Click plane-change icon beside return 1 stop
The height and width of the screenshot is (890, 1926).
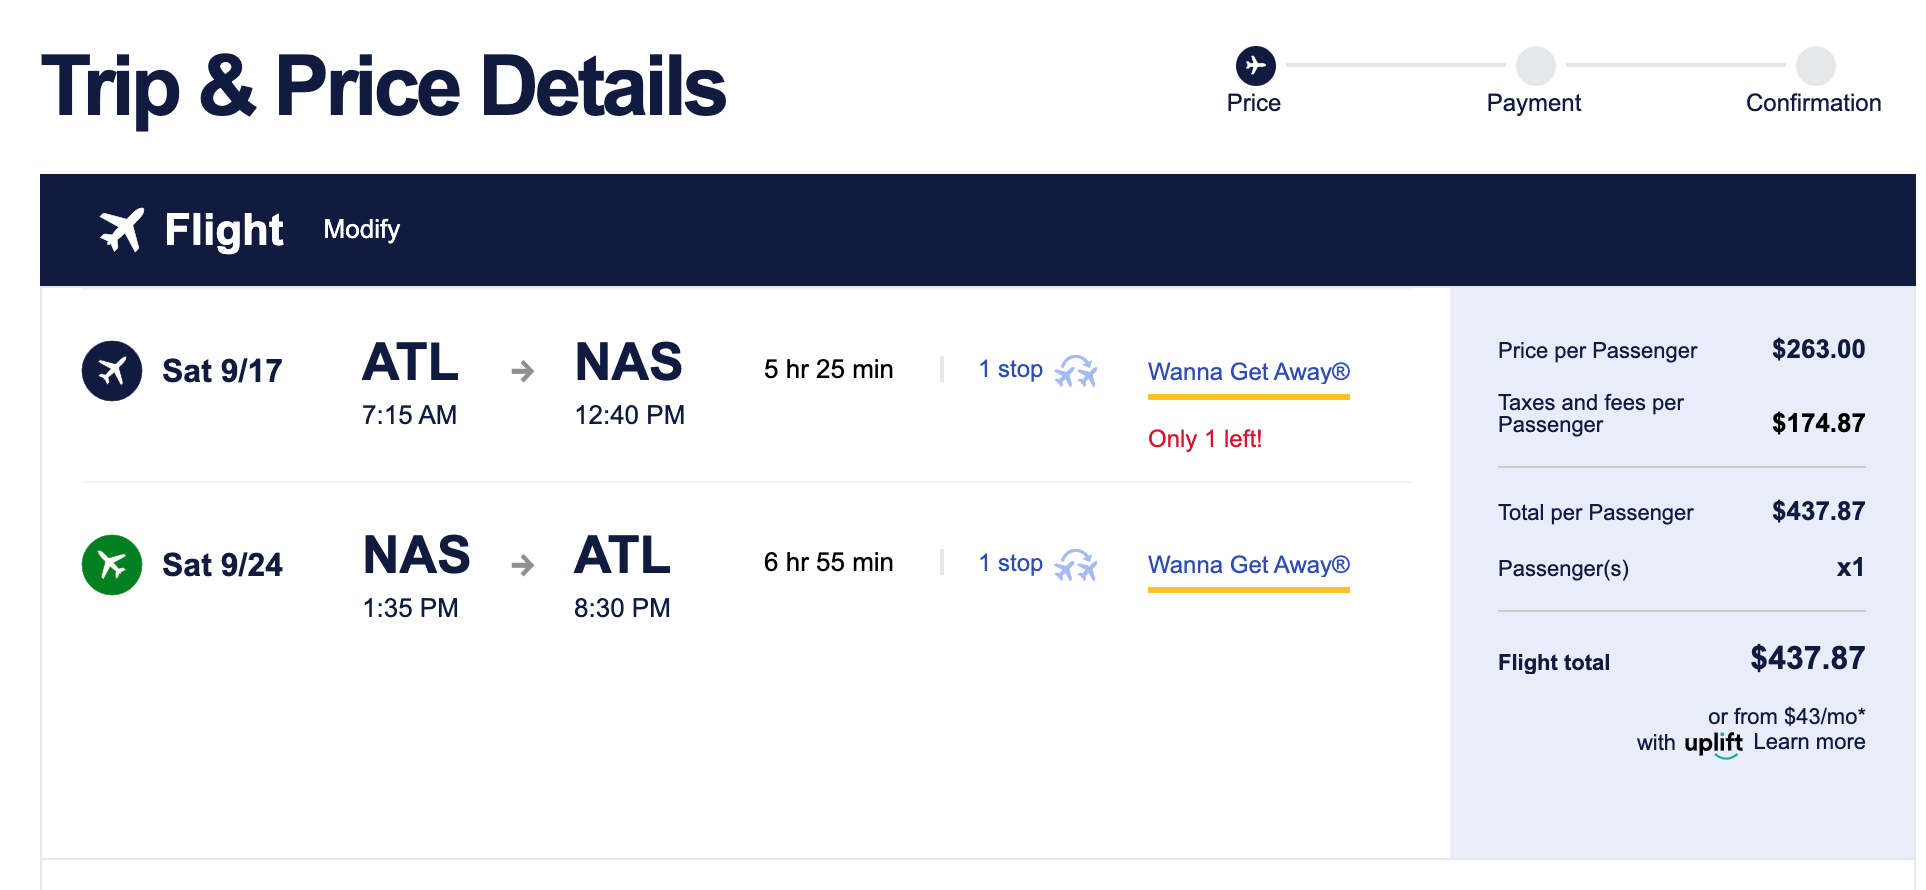[1076, 565]
